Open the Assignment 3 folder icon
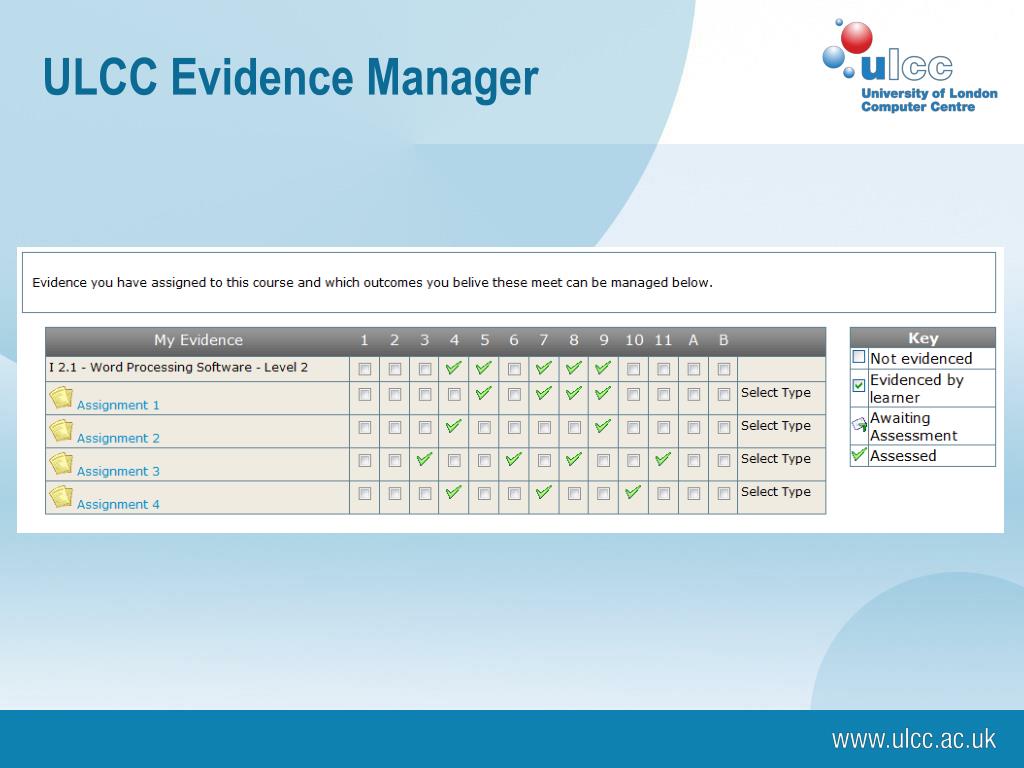This screenshot has width=1024, height=768. point(61,464)
